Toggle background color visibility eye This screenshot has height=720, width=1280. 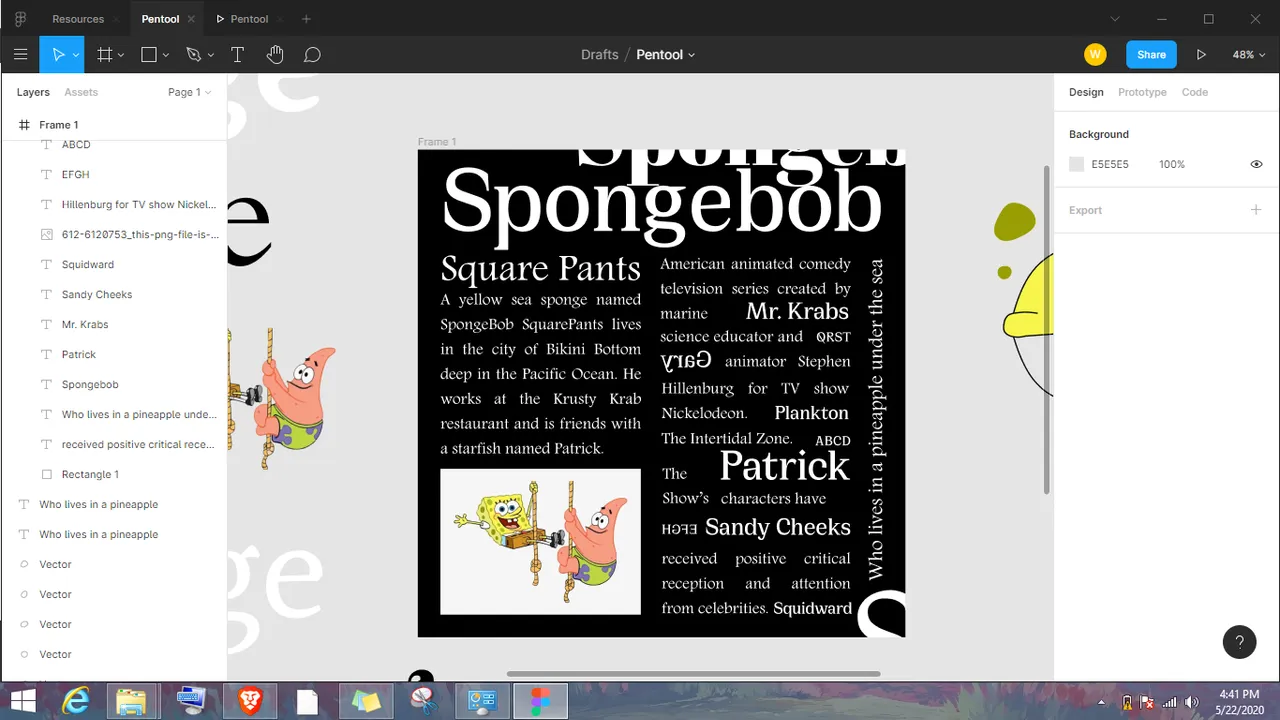(1256, 164)
